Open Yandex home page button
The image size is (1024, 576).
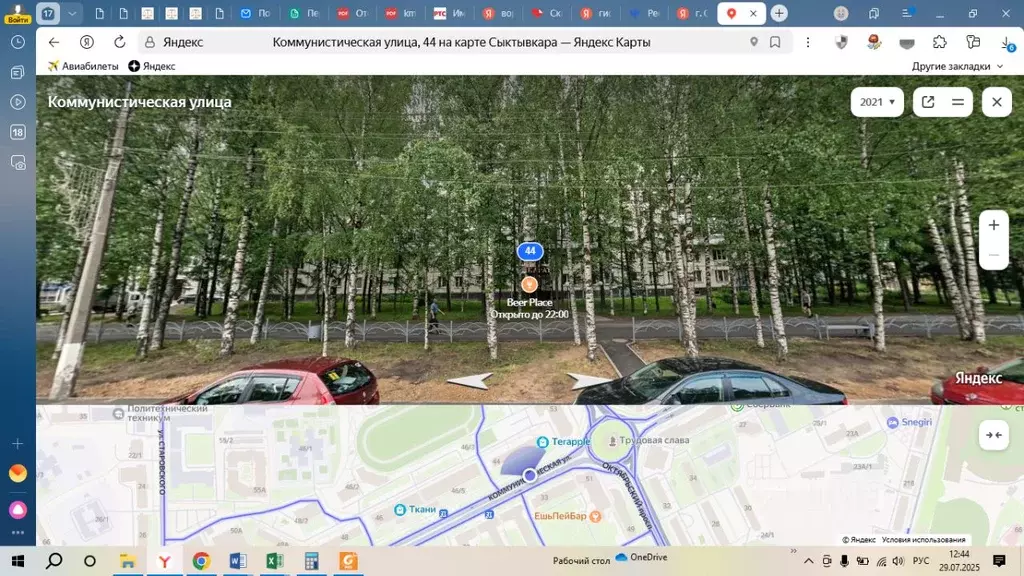tap(86, 42)
